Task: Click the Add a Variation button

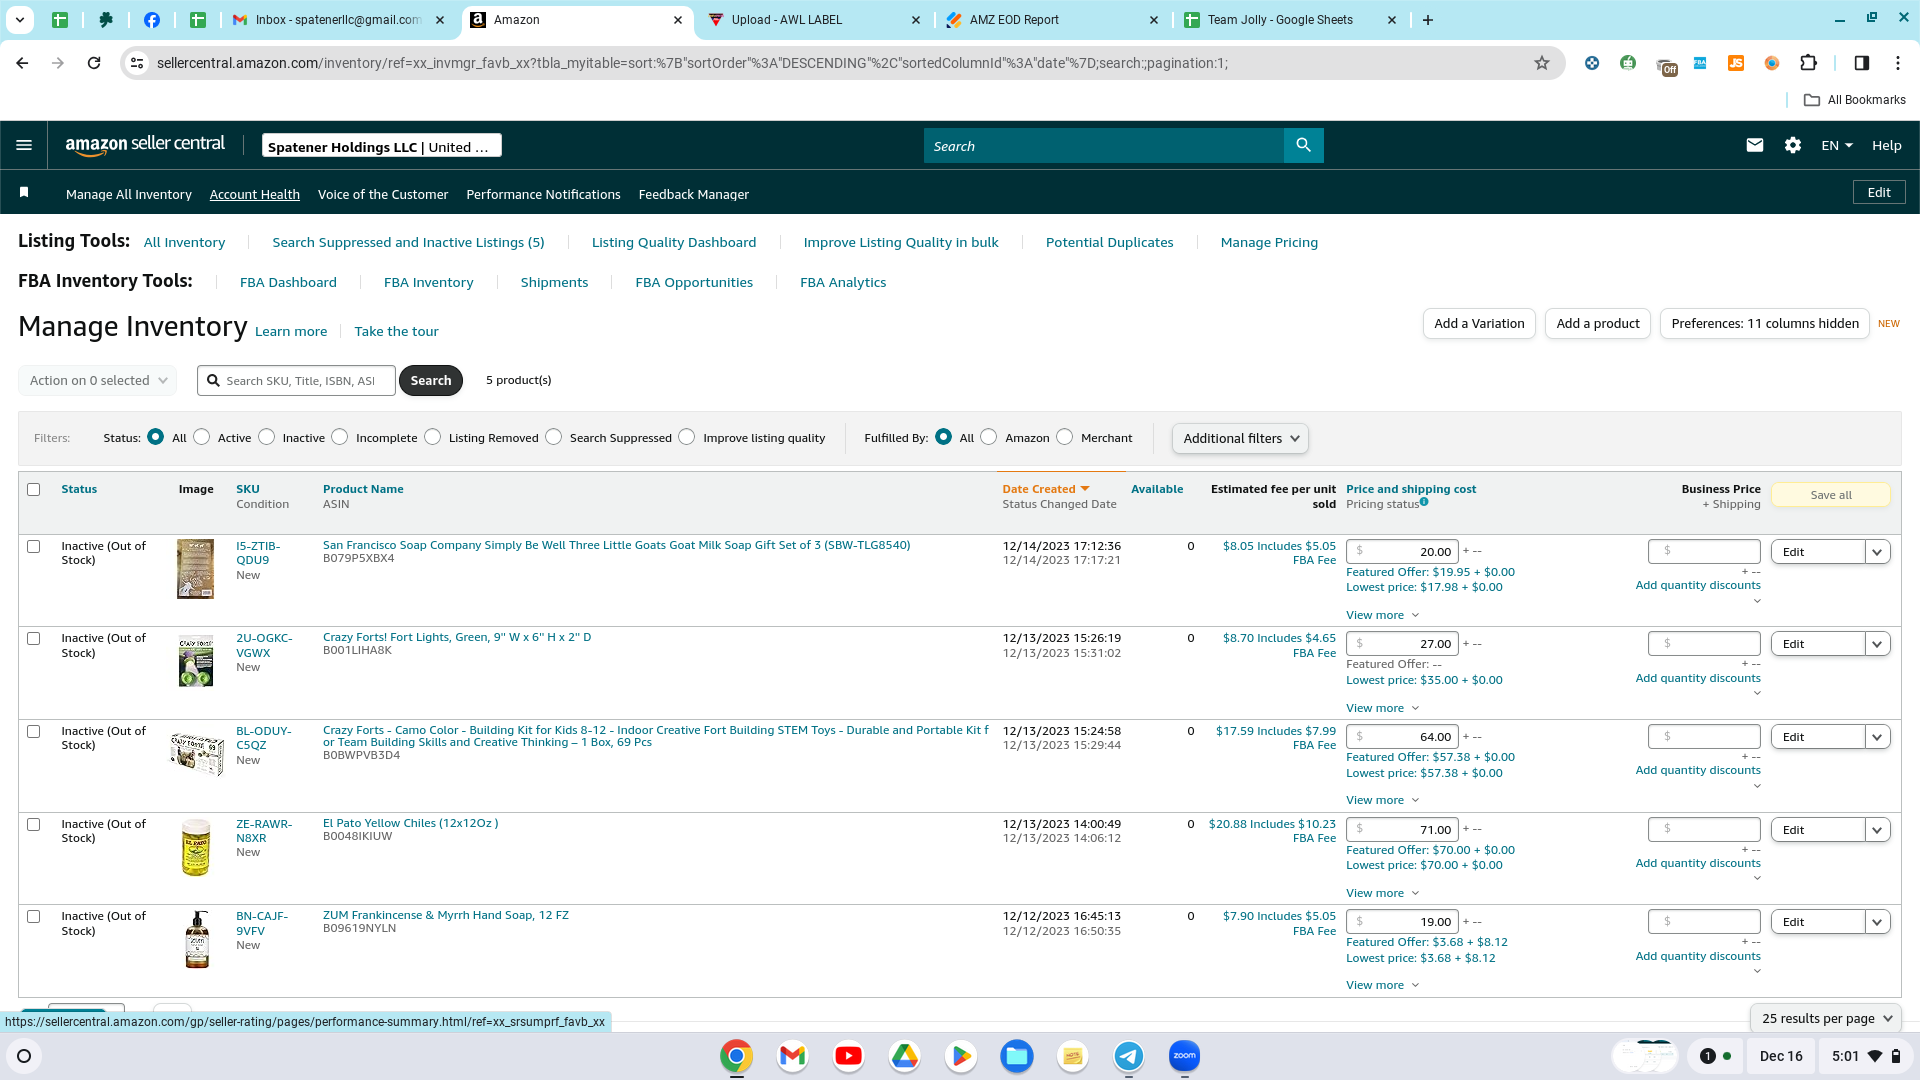Action: coord(1479,324)
